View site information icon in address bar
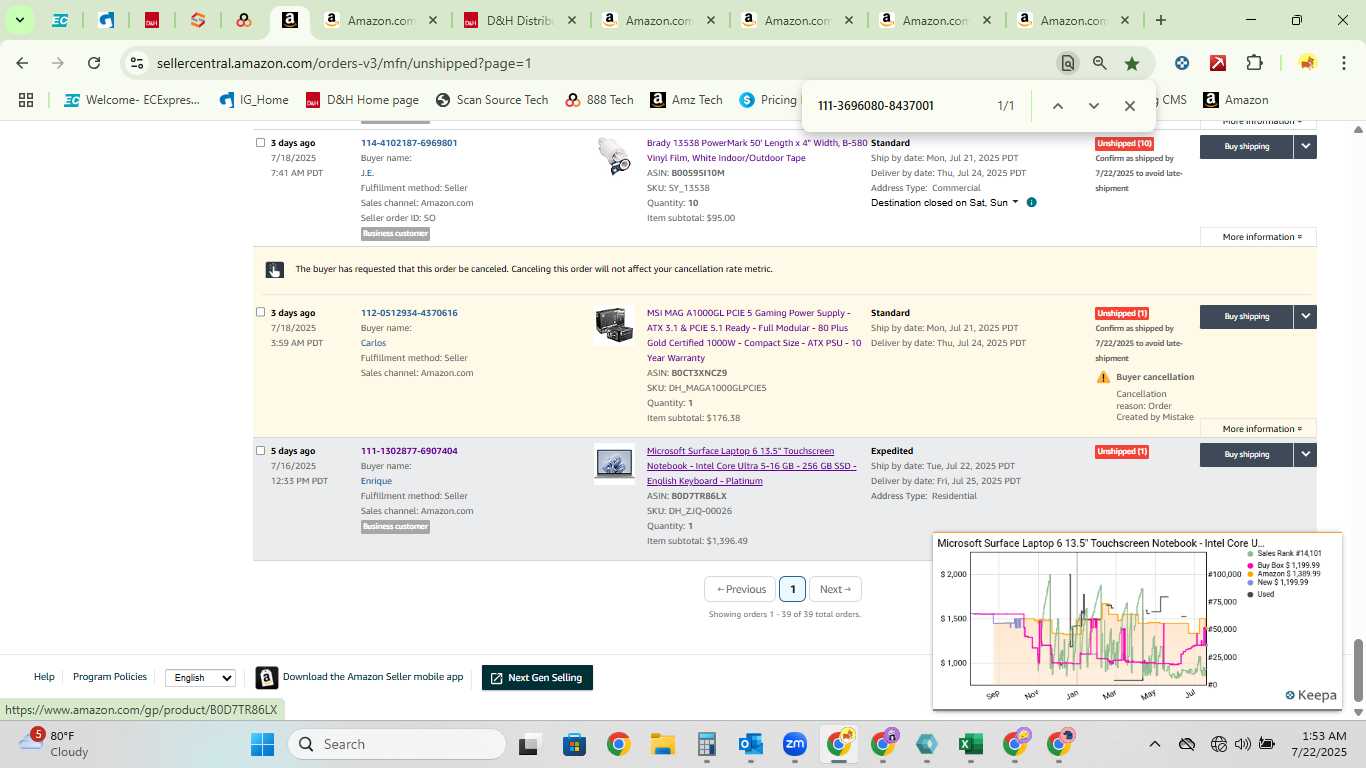Image resolution: width=1366 pixels, height=768 pixels. pos(137,63)
